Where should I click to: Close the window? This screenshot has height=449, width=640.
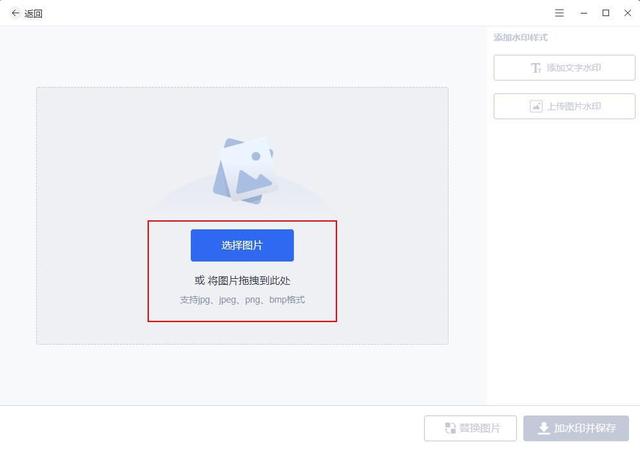pos(628,13)
